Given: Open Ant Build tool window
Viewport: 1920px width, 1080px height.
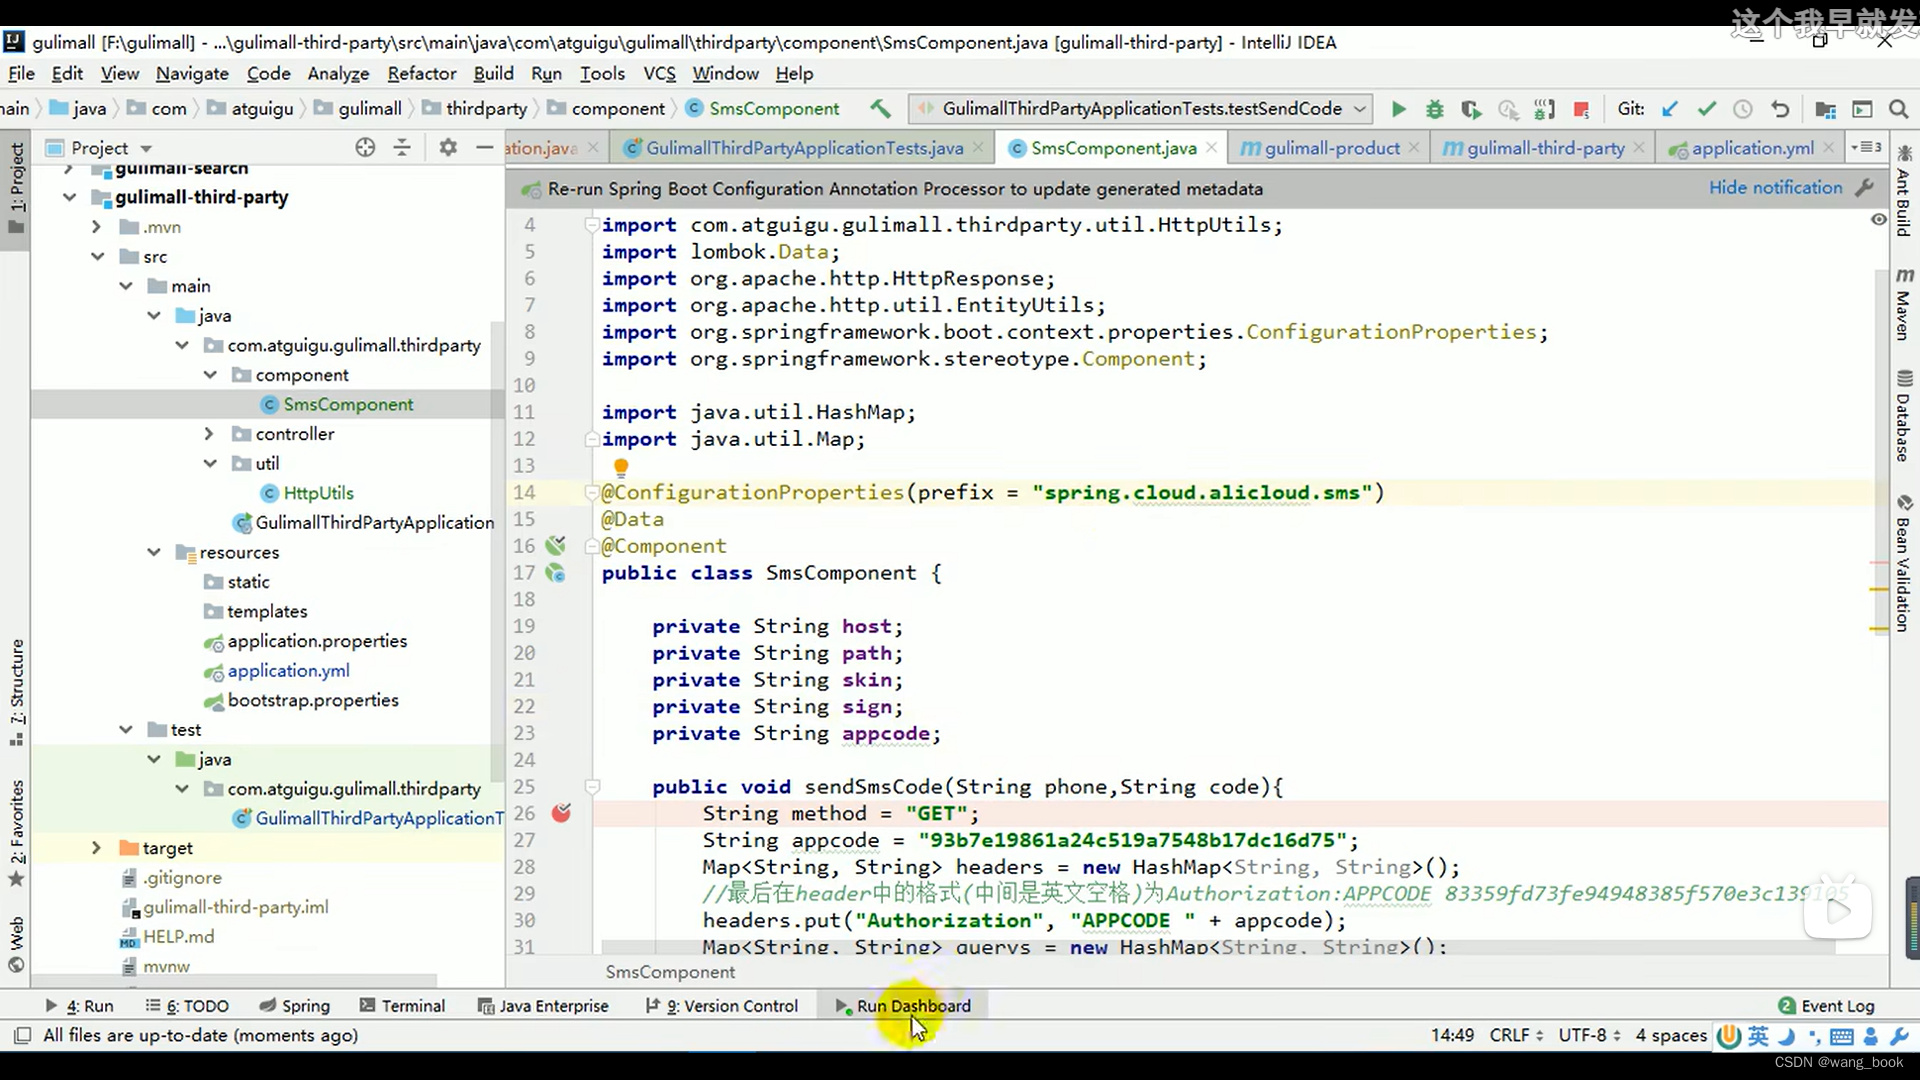Looking at the screenshot, I should click(x=1904, y=190).
